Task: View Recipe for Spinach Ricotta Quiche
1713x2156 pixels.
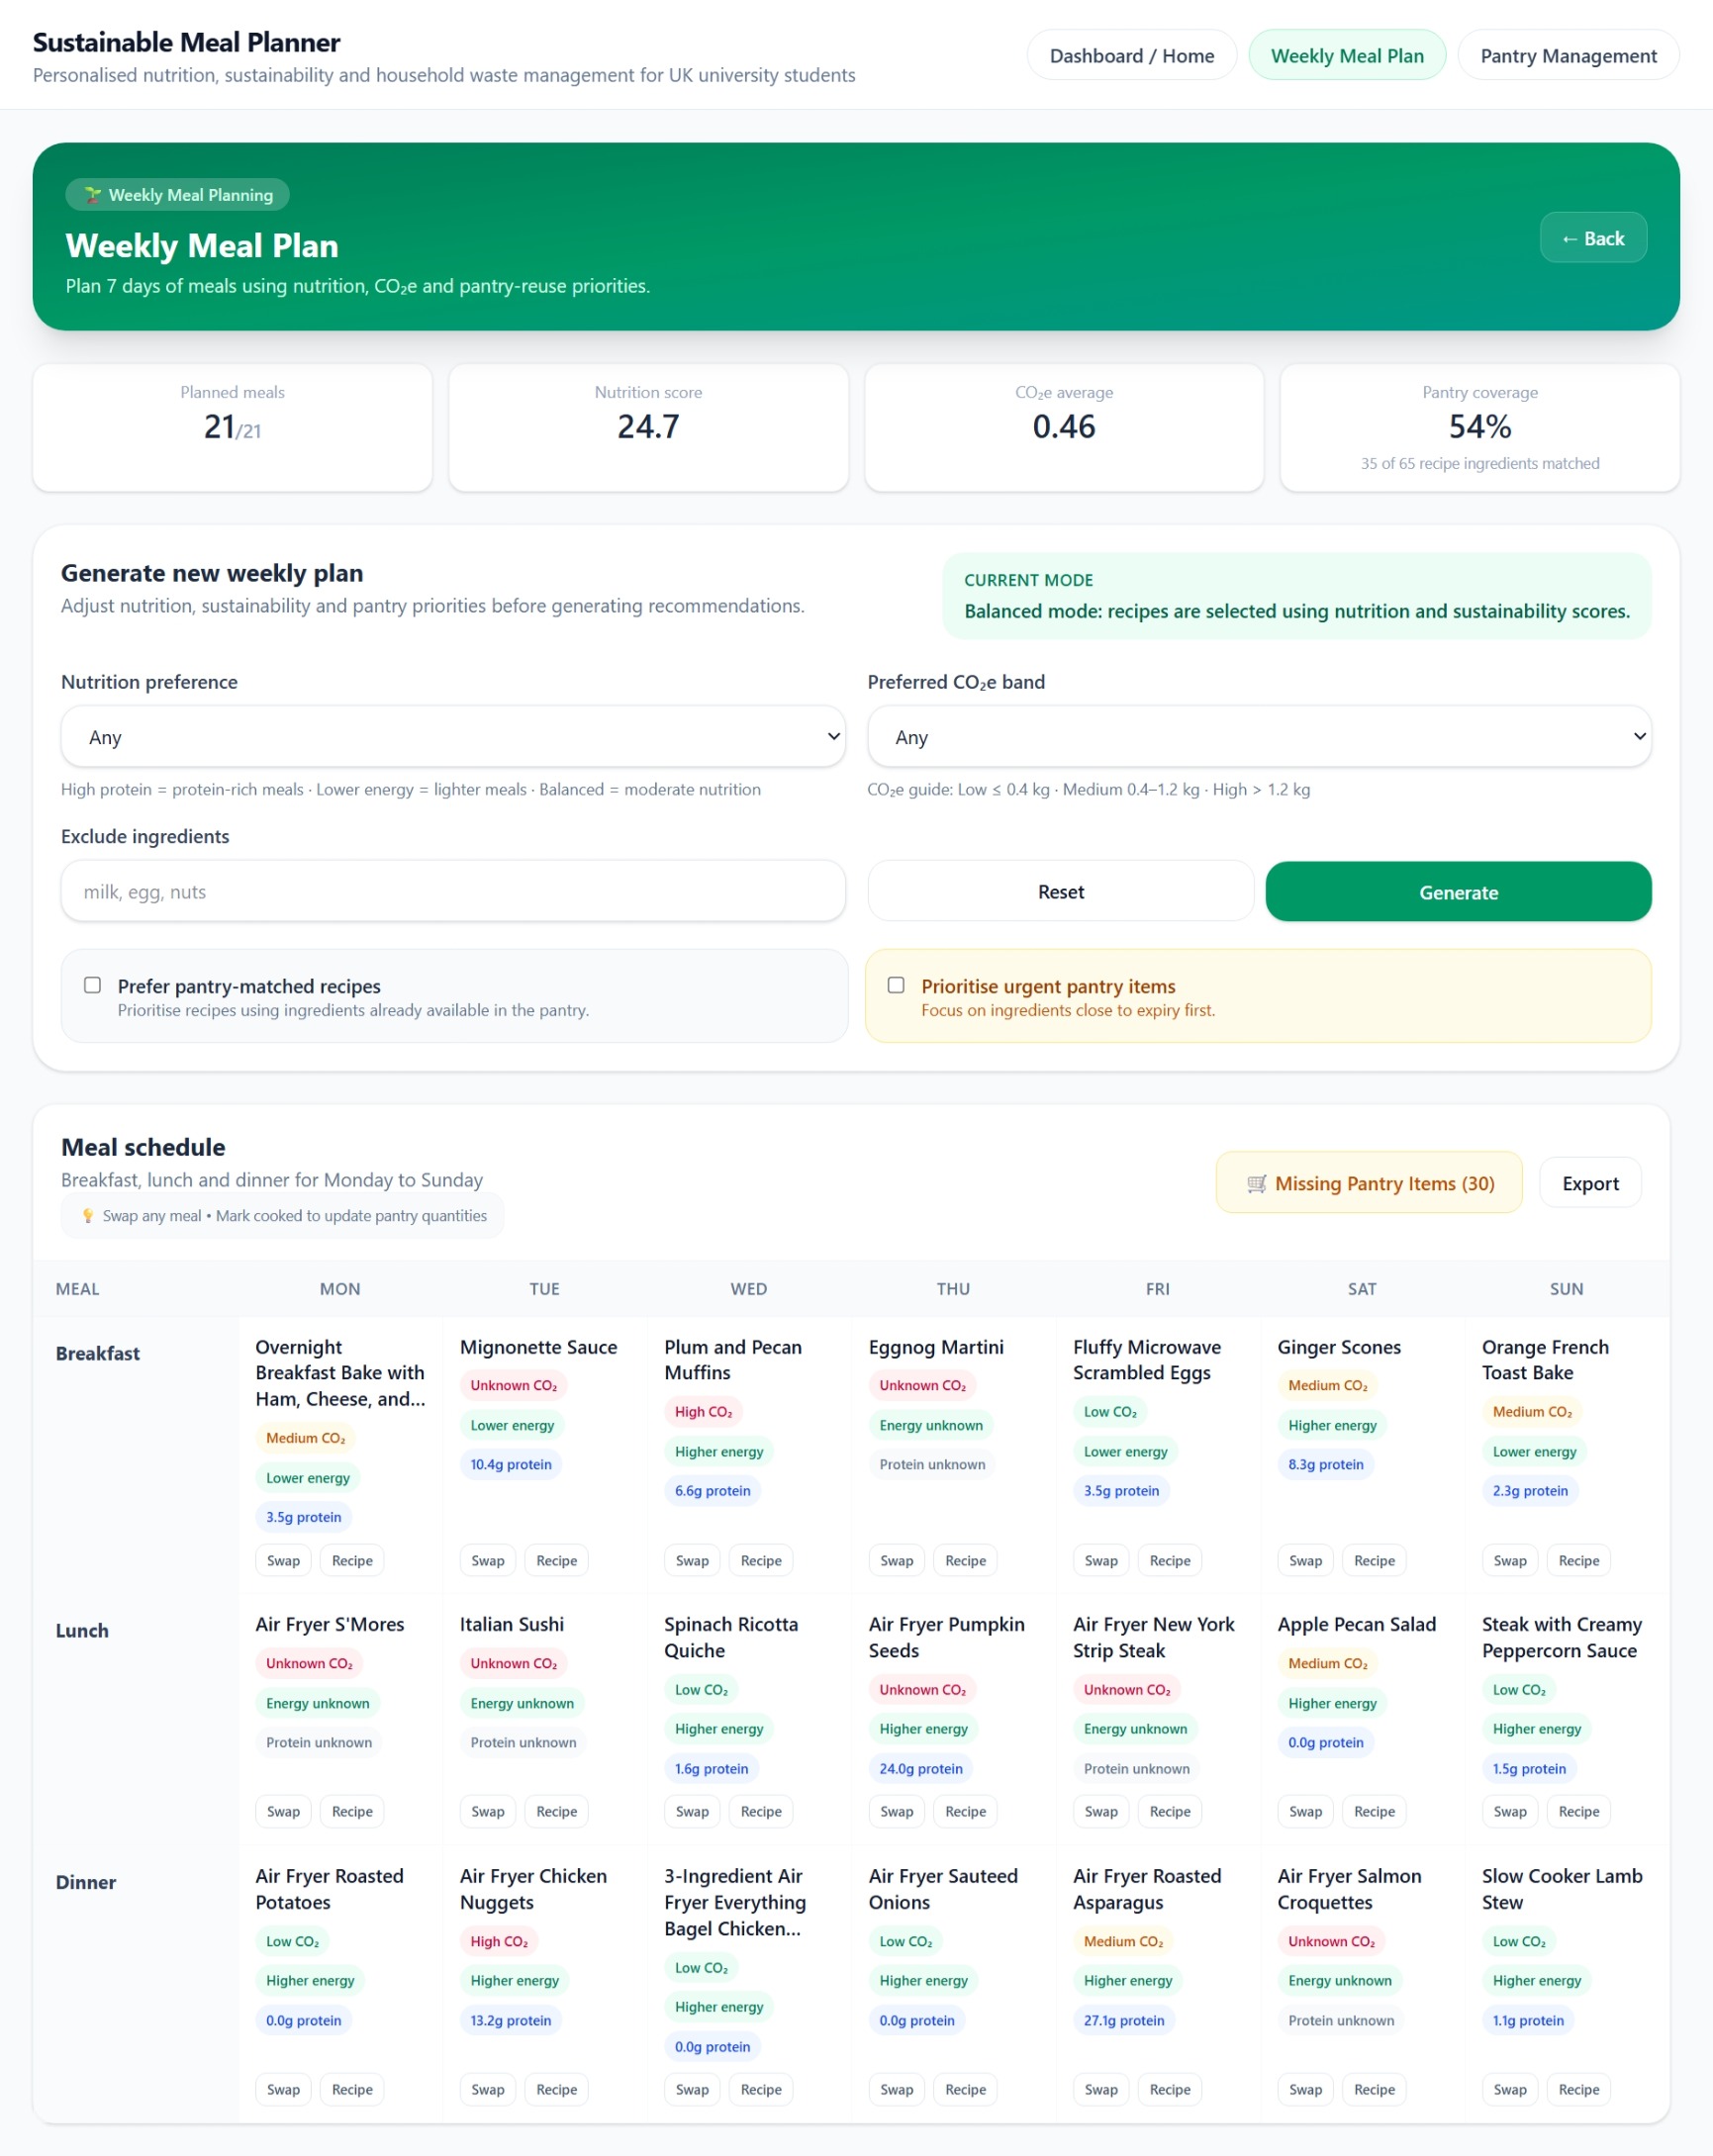Action: tap(761, 1811)
